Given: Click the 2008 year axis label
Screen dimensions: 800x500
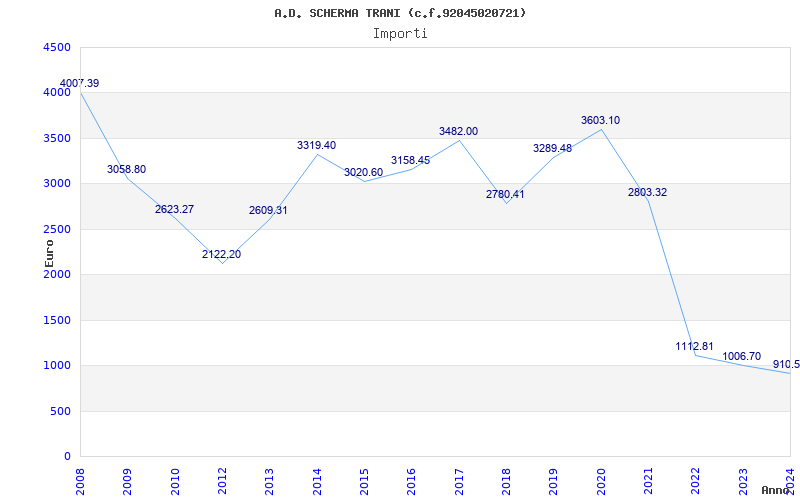Looking at the screenshot, I should pos(80,481).
